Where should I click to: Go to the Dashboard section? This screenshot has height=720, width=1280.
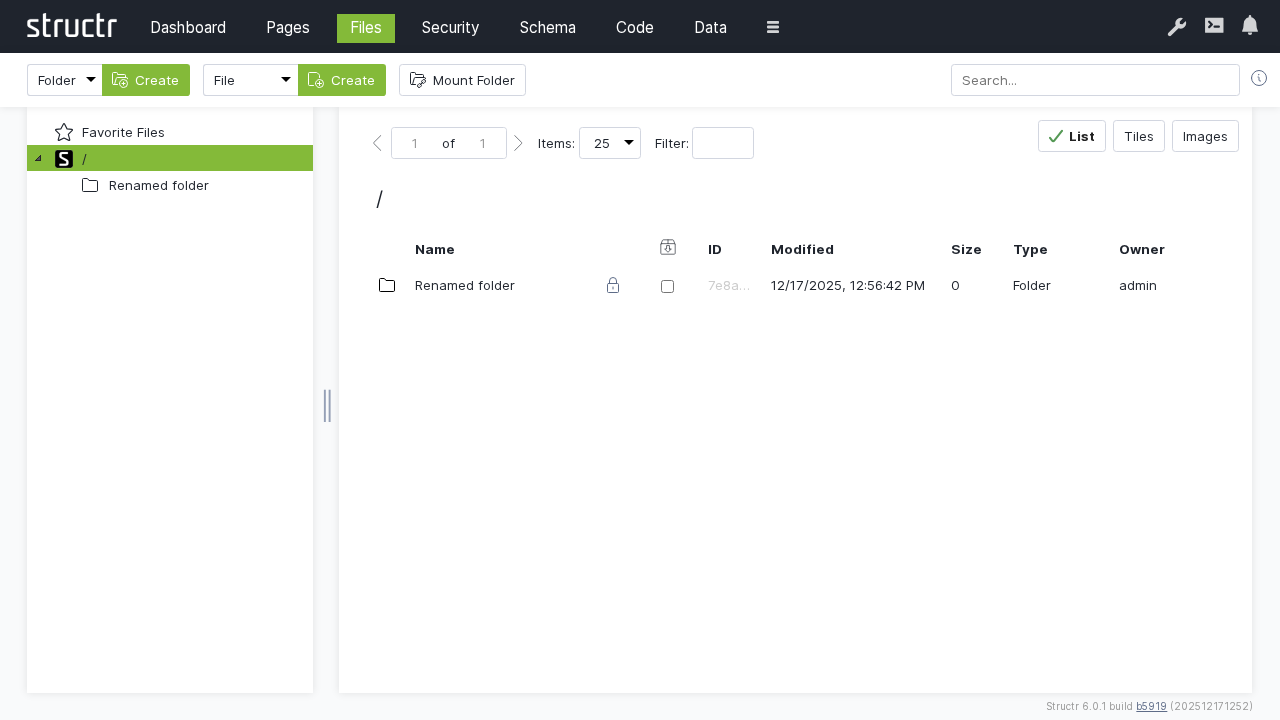tap(188, 27)
